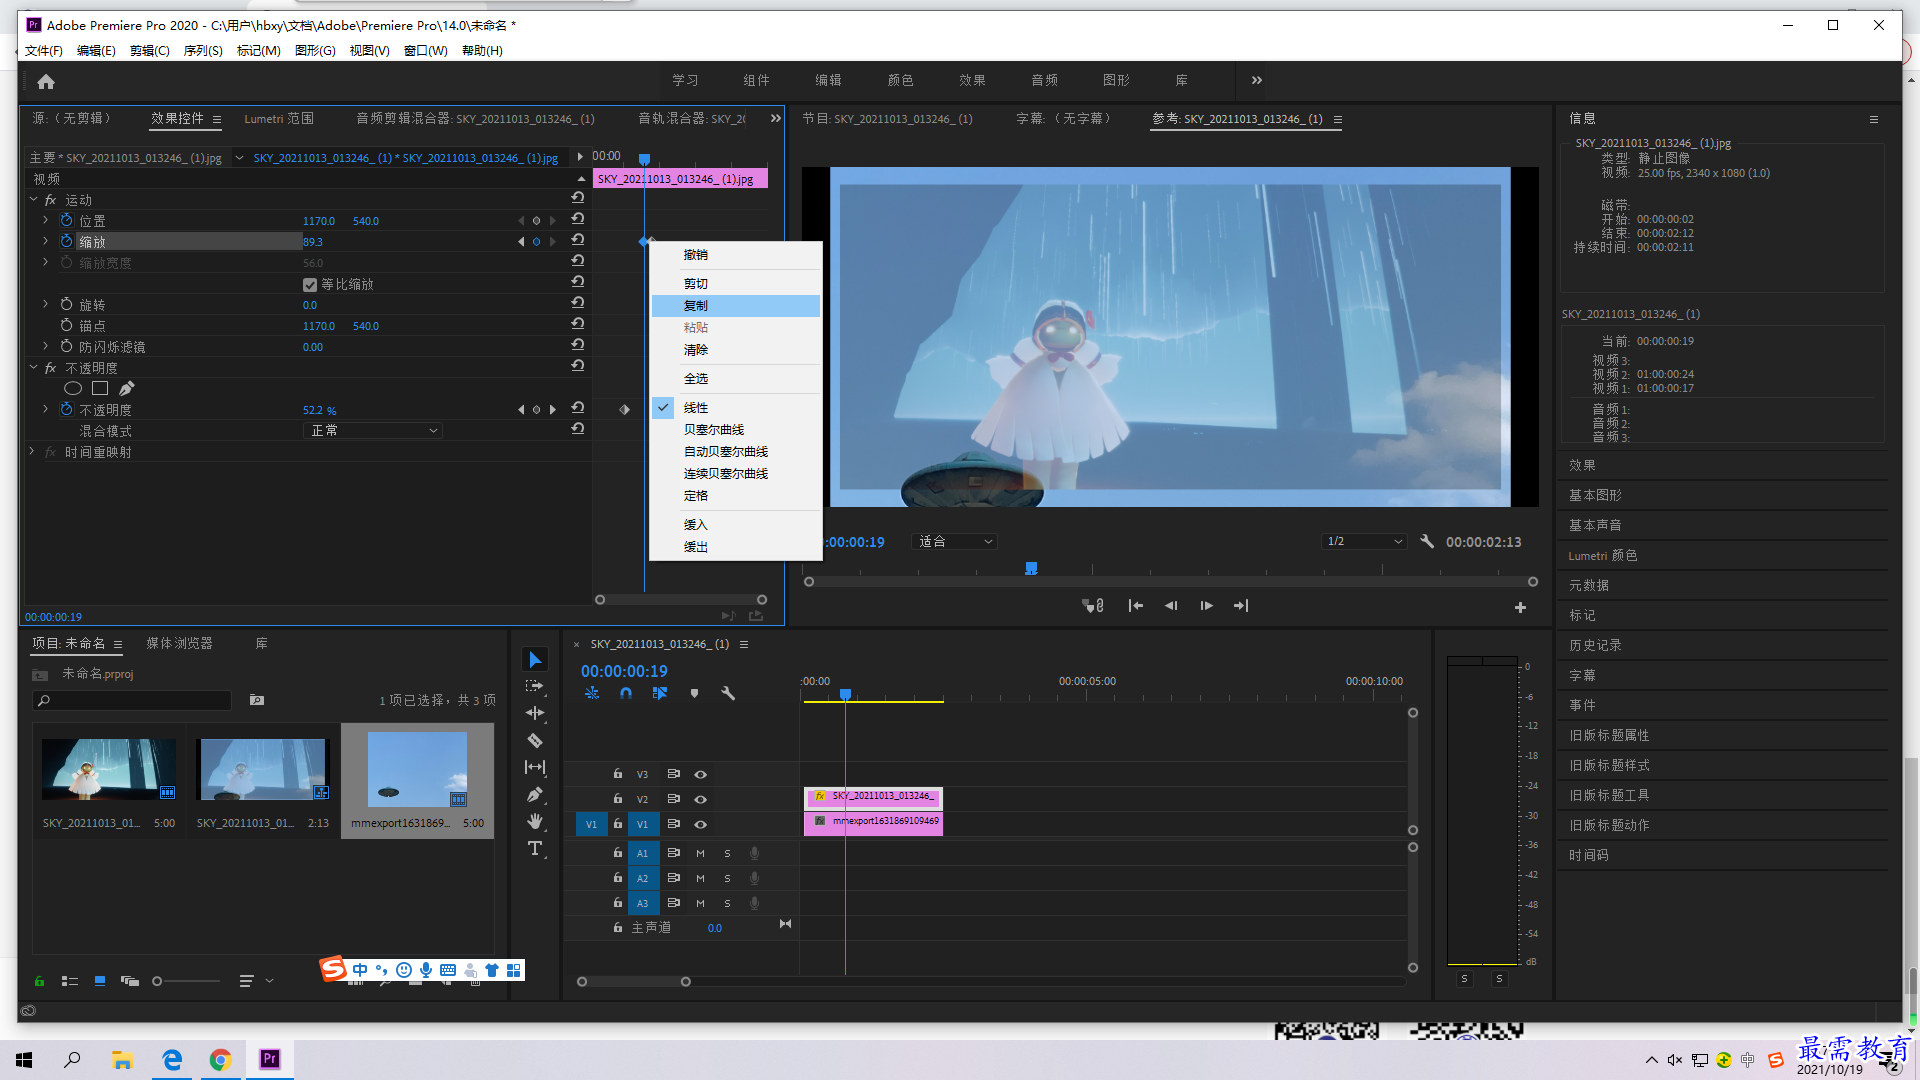
Task: Click the new bin folder icon in project panel
Action: 257,700
